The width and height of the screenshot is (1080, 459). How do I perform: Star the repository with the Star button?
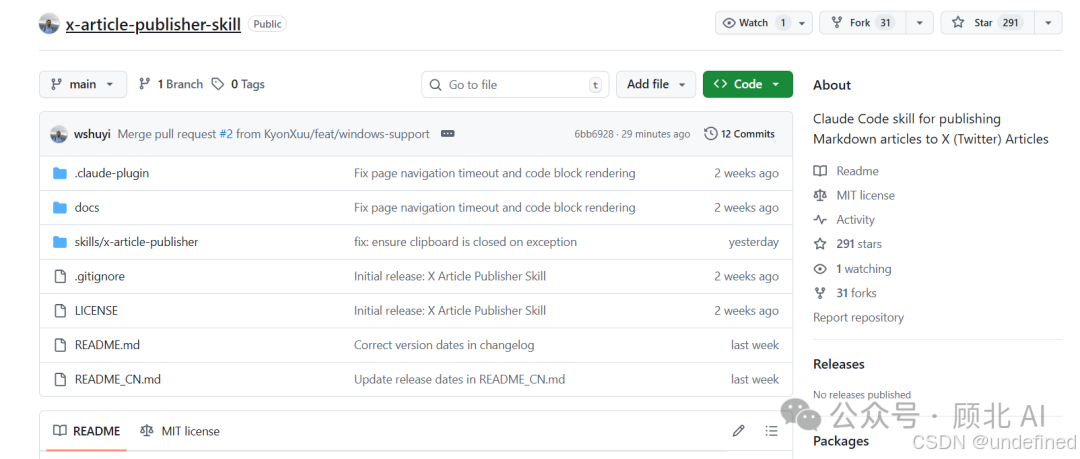(986, 23)
